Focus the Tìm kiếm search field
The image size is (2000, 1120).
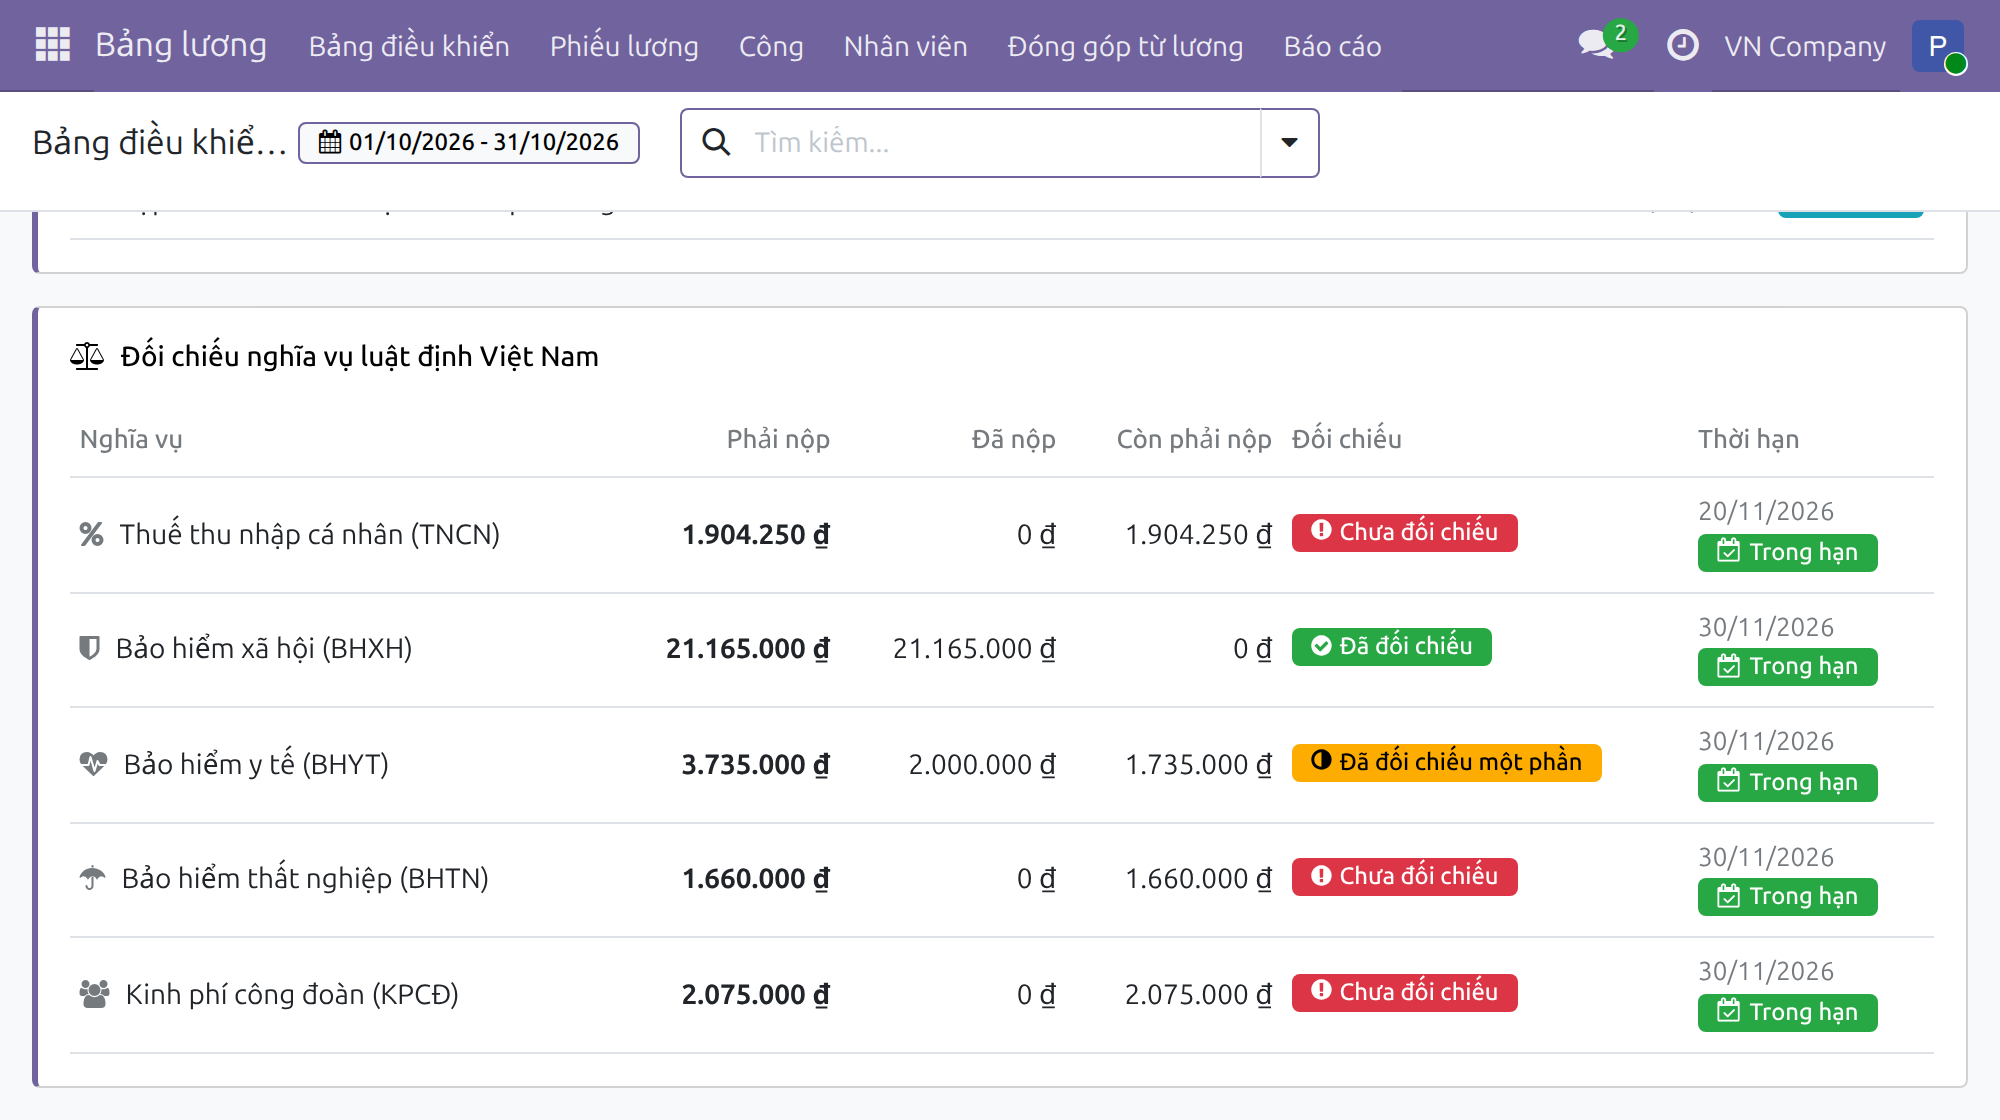(1000, 142)
